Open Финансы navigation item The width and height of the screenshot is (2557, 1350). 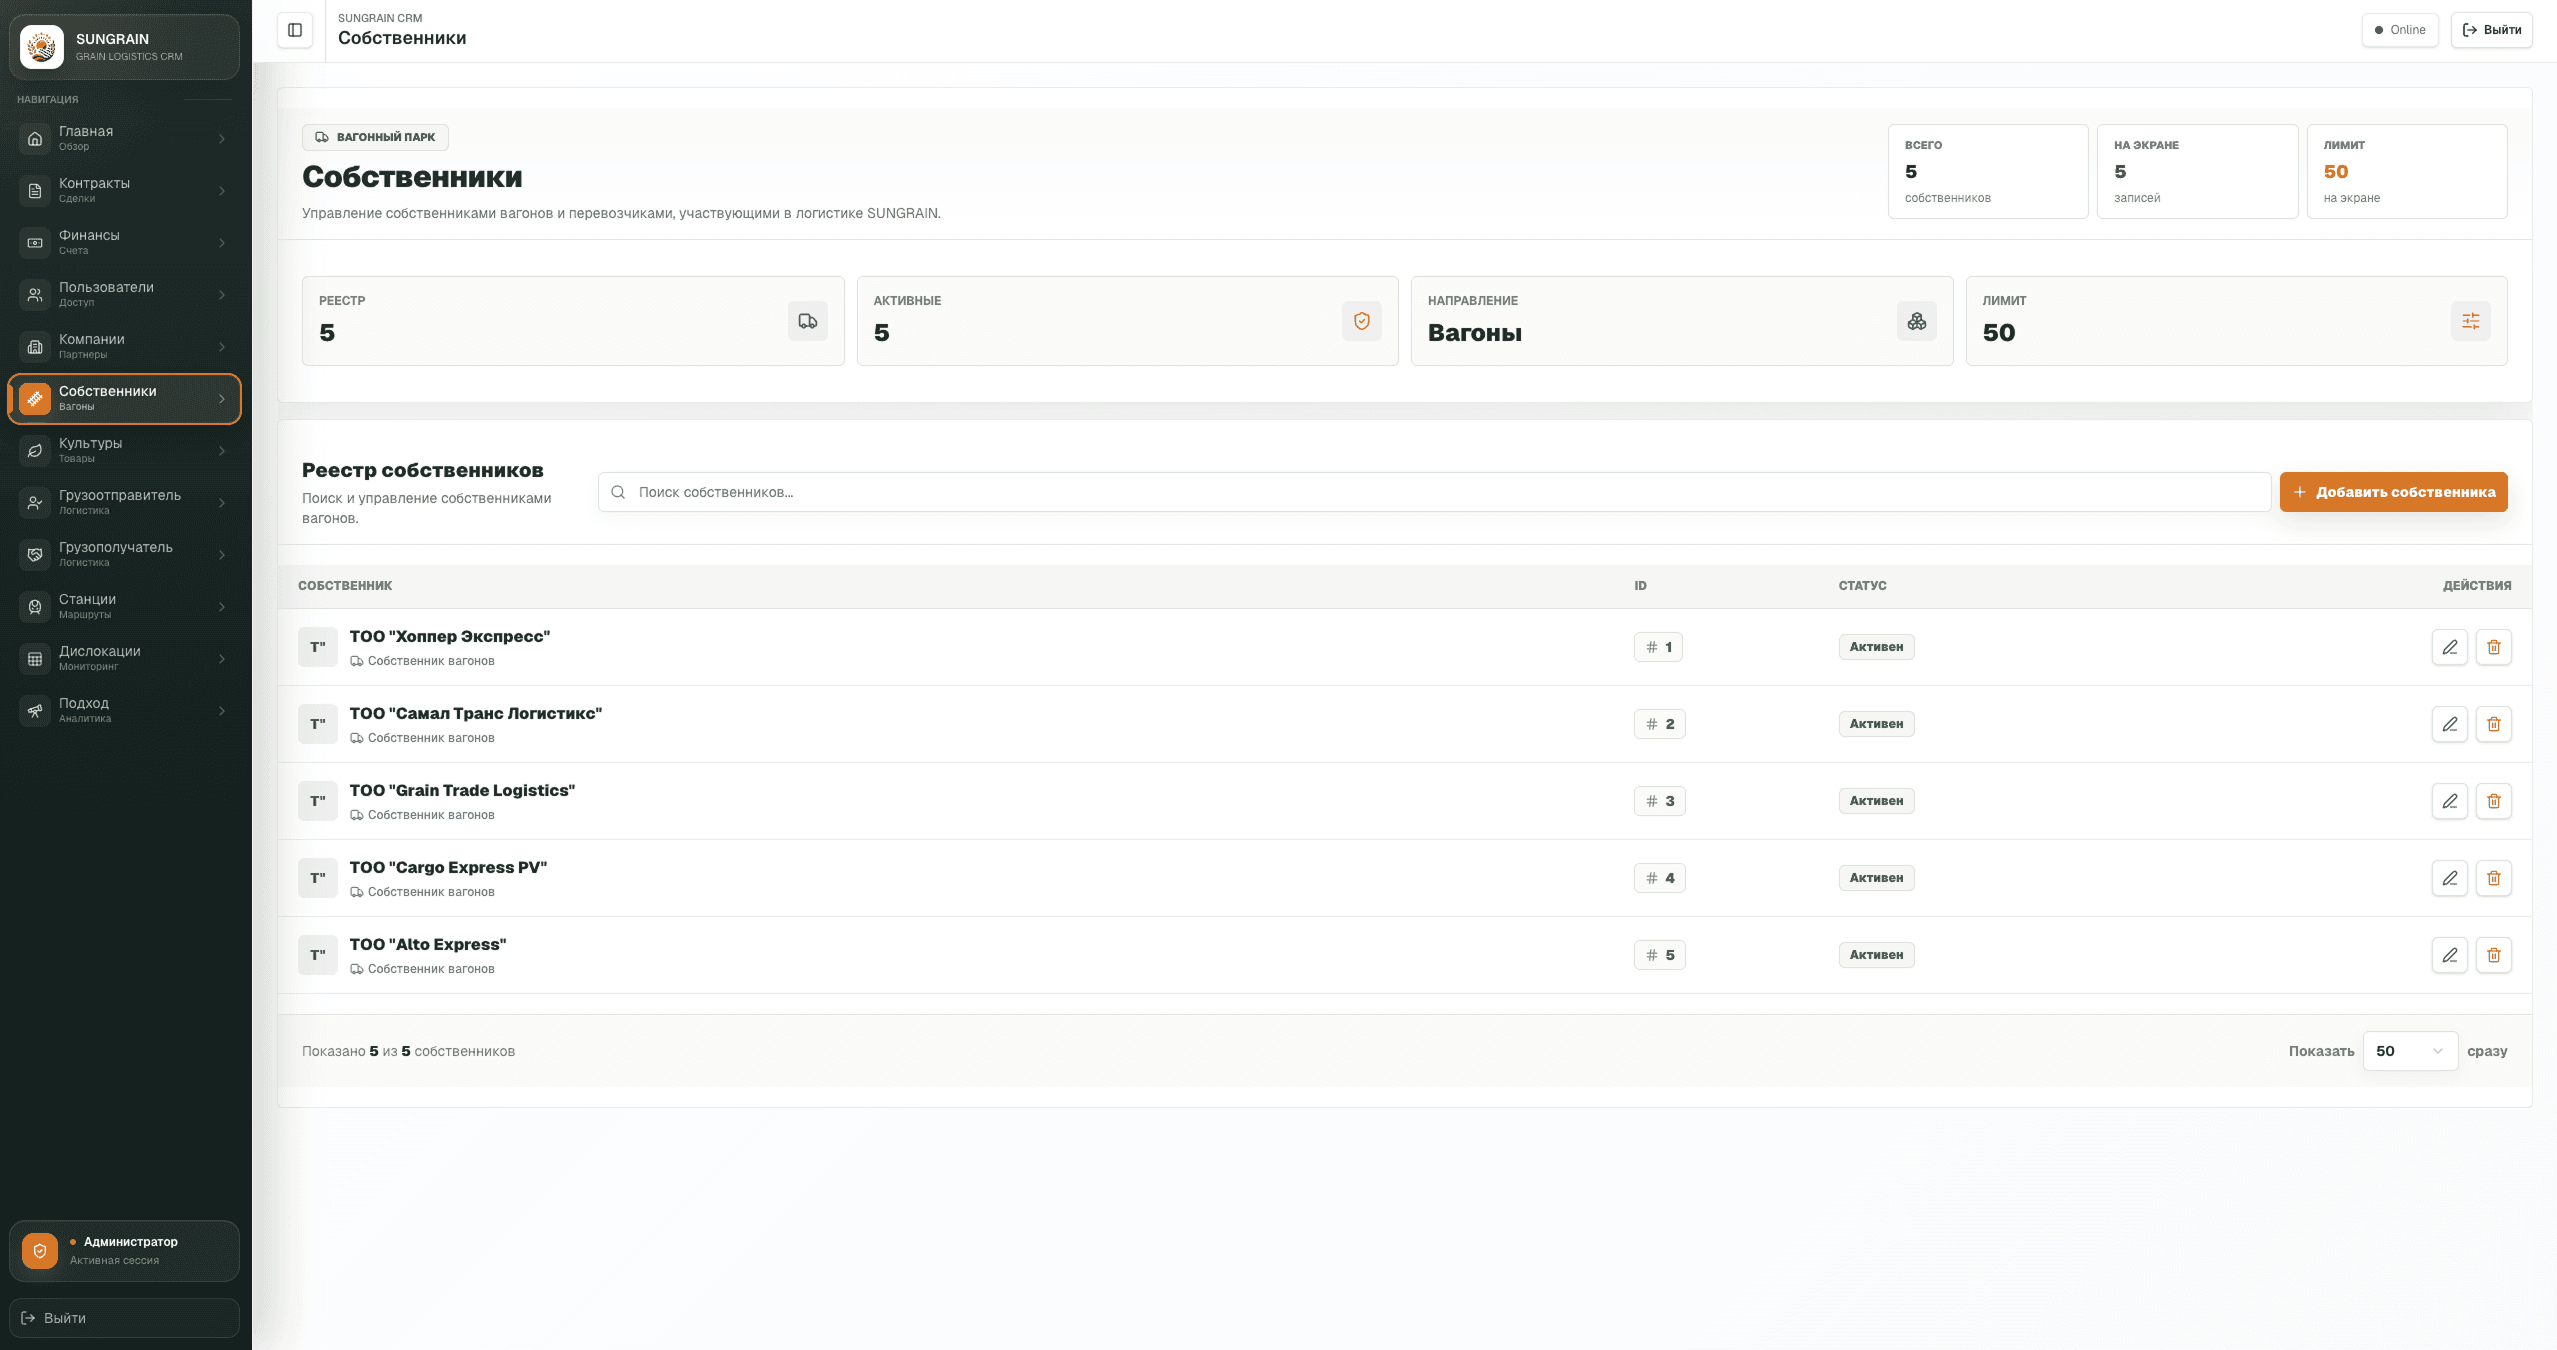[124, 243]
